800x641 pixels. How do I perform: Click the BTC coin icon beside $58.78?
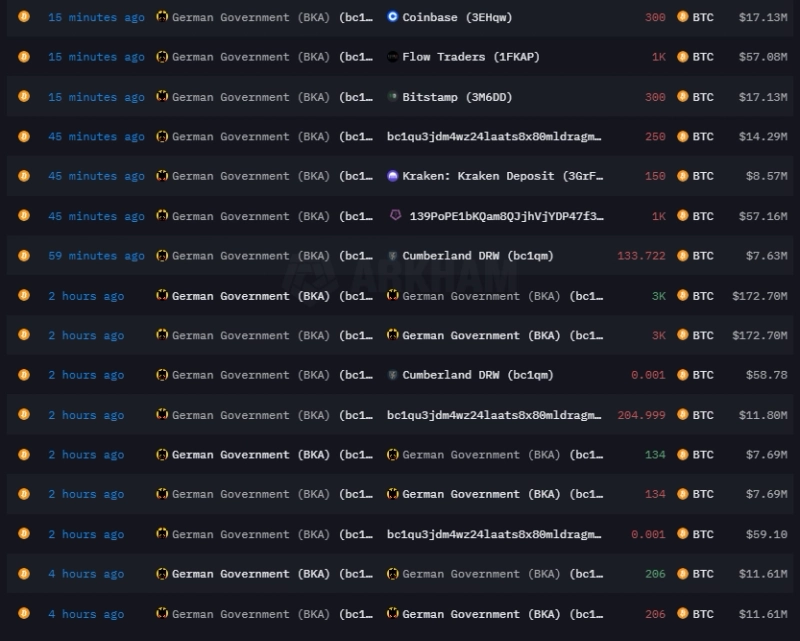[x=683, y=375]
